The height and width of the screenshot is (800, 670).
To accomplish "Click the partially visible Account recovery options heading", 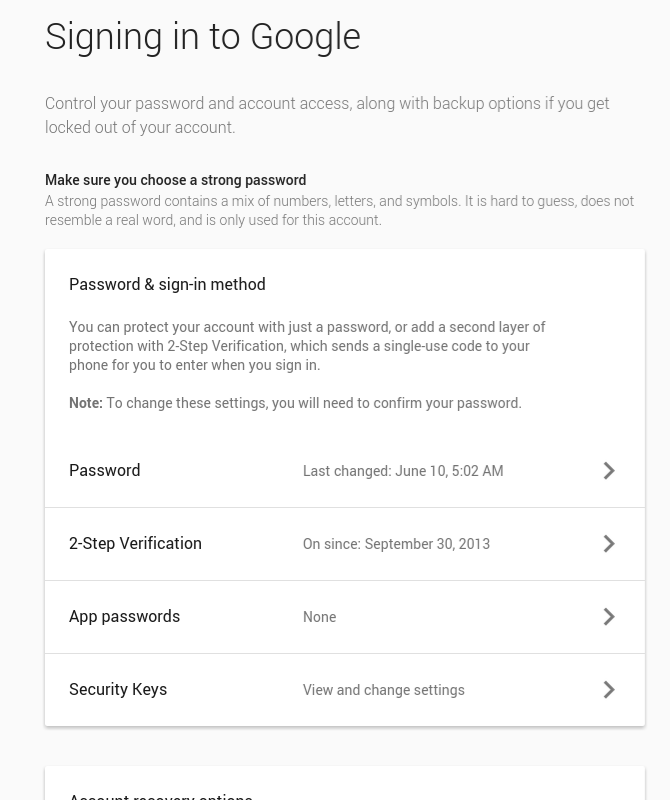I will 160,794.
